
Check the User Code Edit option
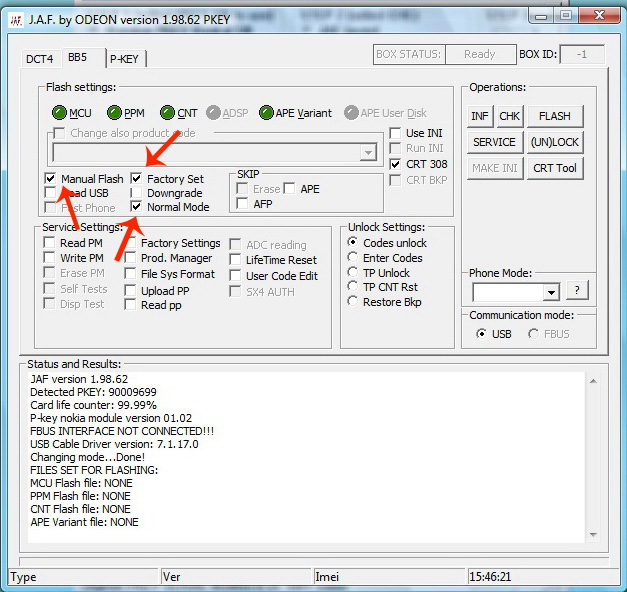235,276
